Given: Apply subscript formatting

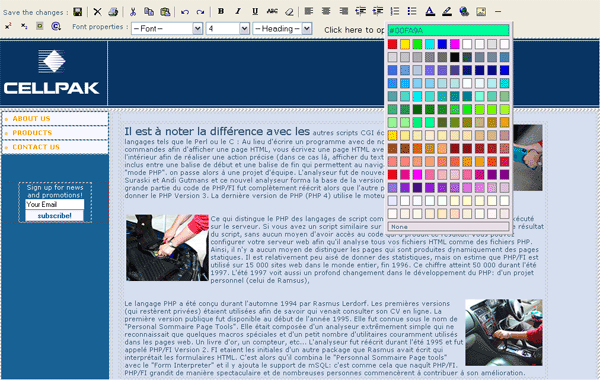Looking at the screenshot, I should (x=24, y=26).
